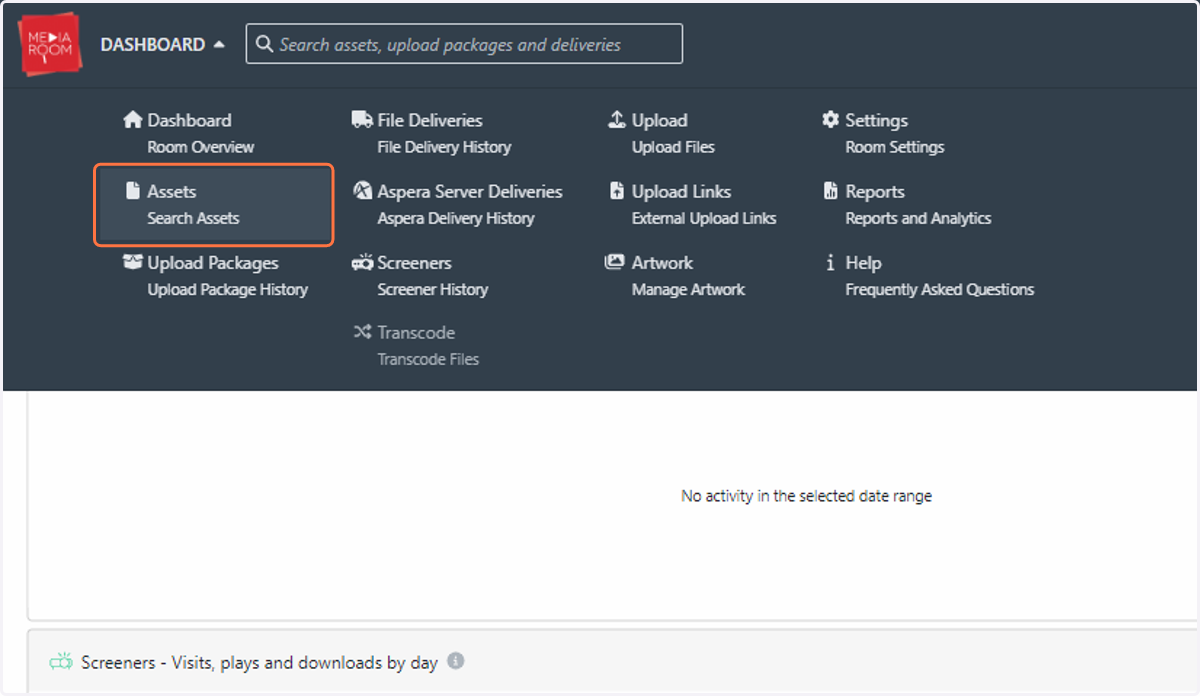Click Upload Package History text
1200x696 pixels.
tap(228, 290)
